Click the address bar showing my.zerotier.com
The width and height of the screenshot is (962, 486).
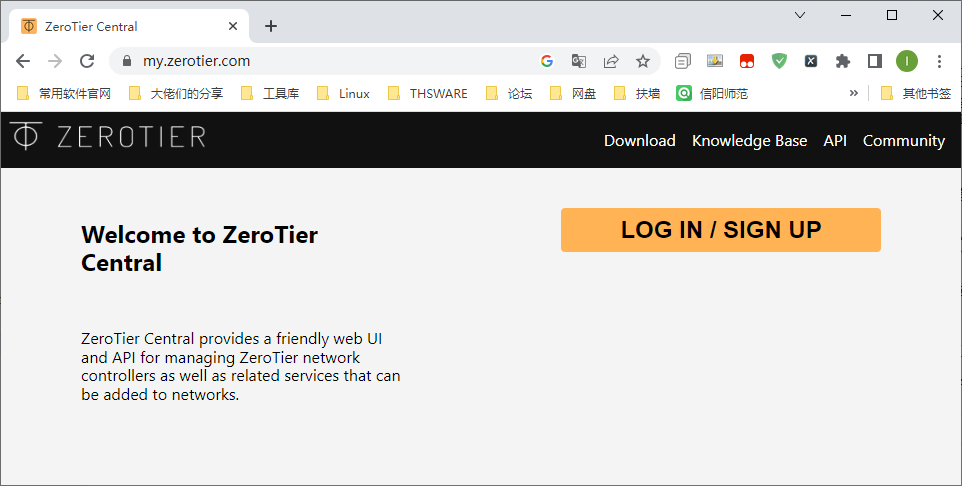(330, 61)
